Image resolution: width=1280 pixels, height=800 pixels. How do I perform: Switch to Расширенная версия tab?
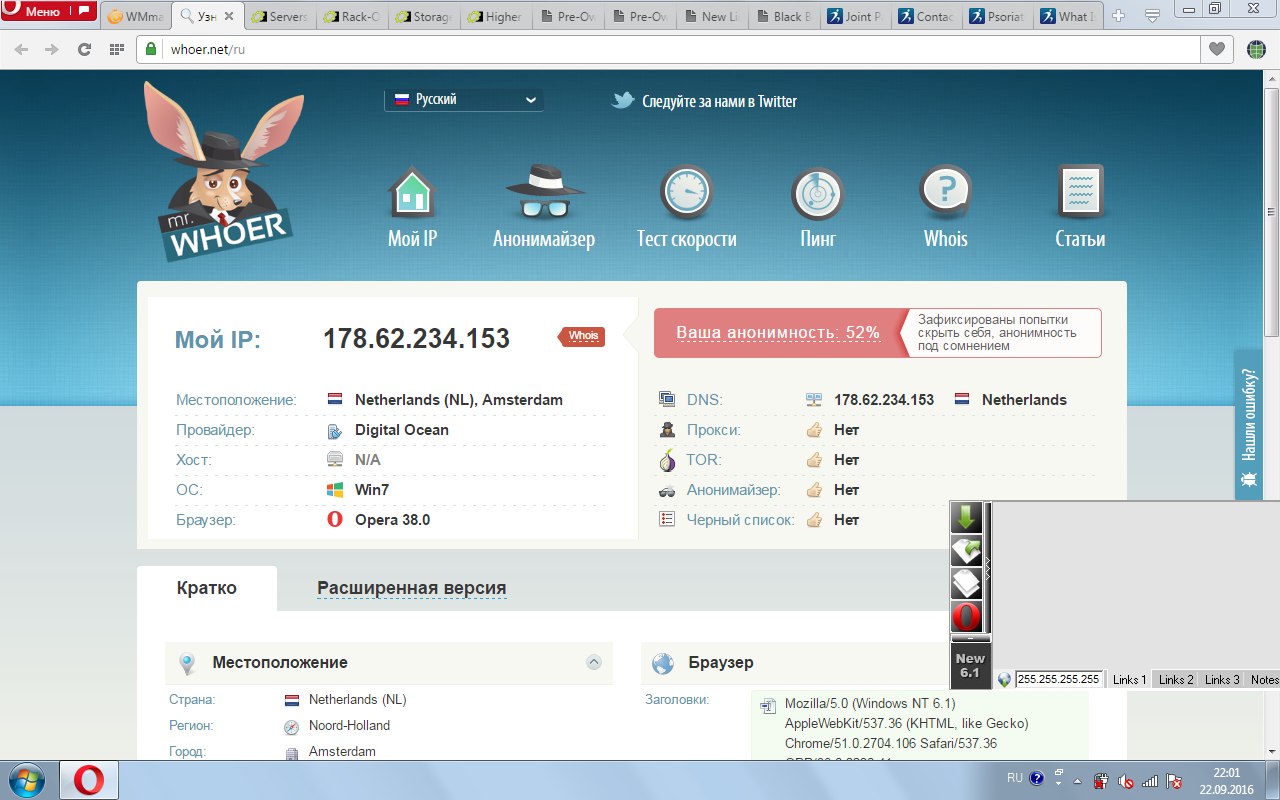pyautogui.click(x=412, y=588)
